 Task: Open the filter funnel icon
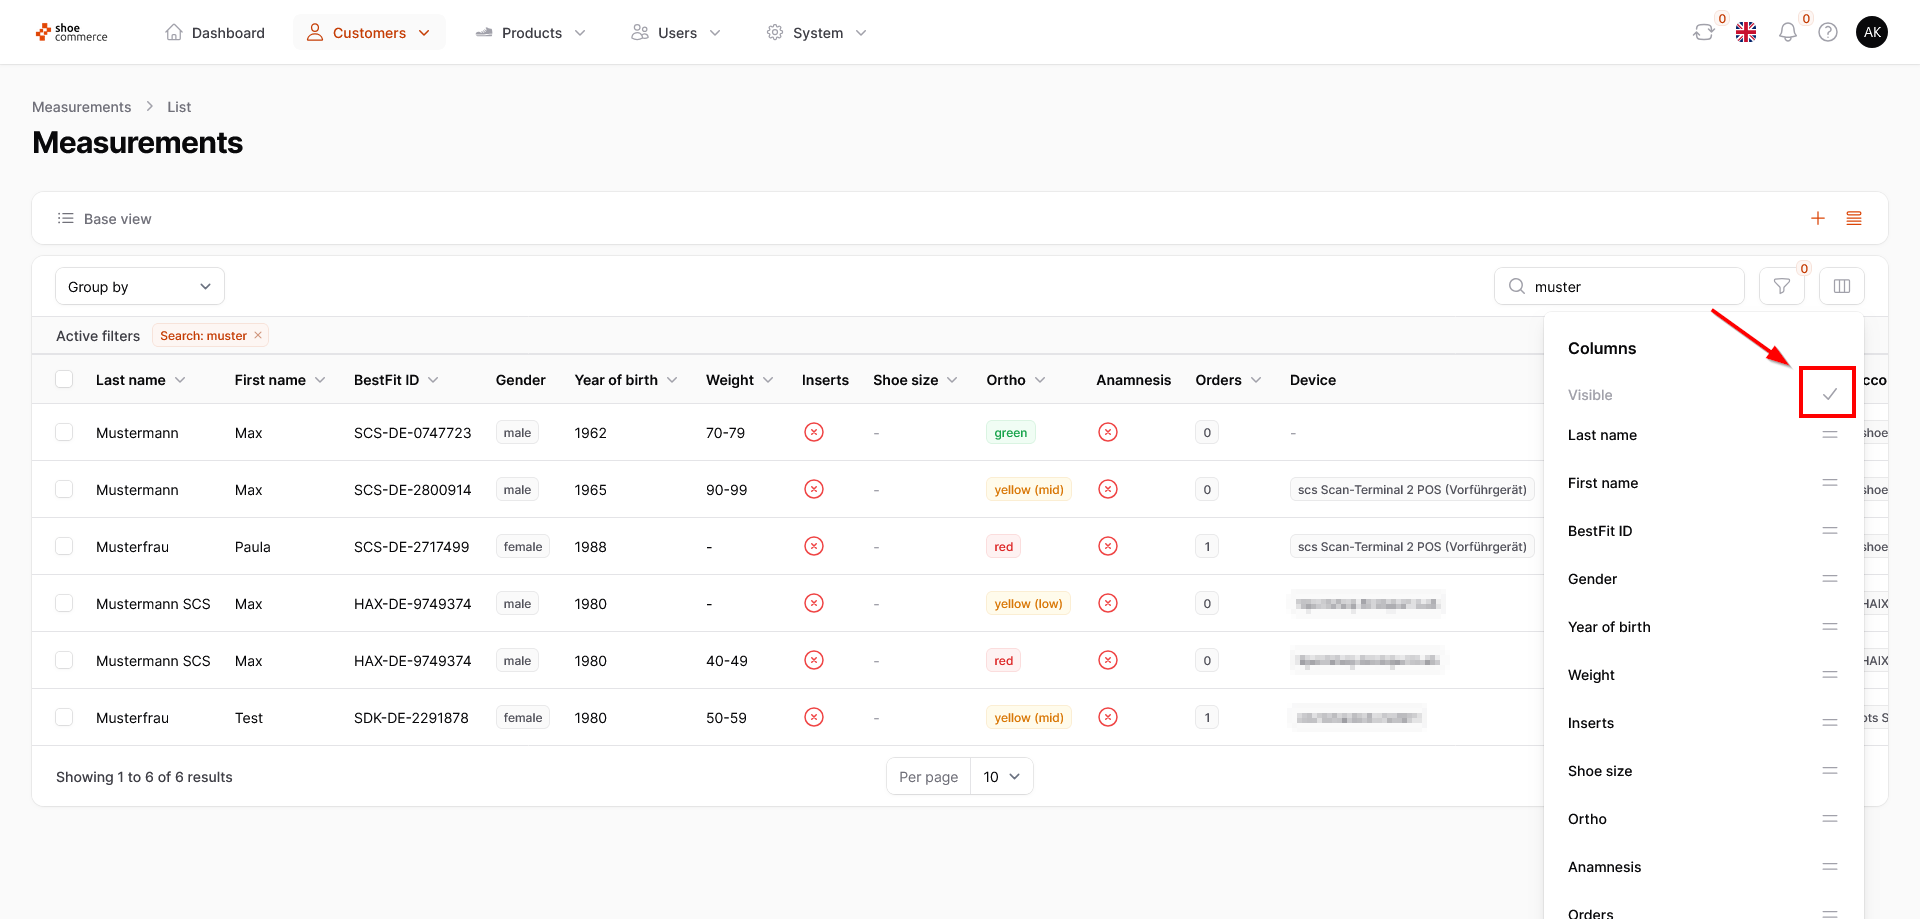click(1782, 287)
